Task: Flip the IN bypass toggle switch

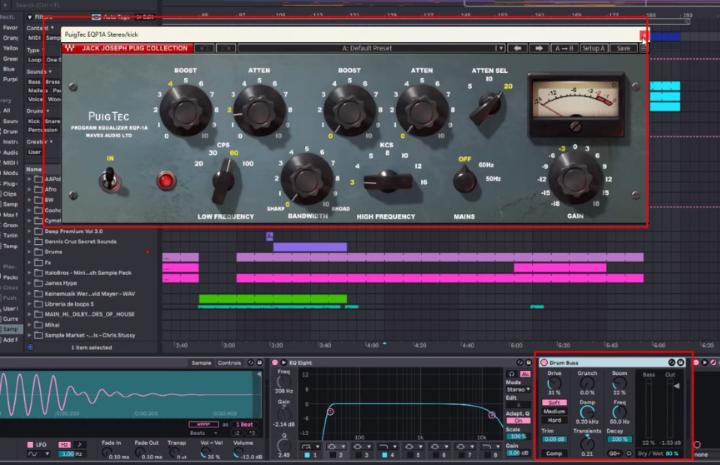Action: 110,181
